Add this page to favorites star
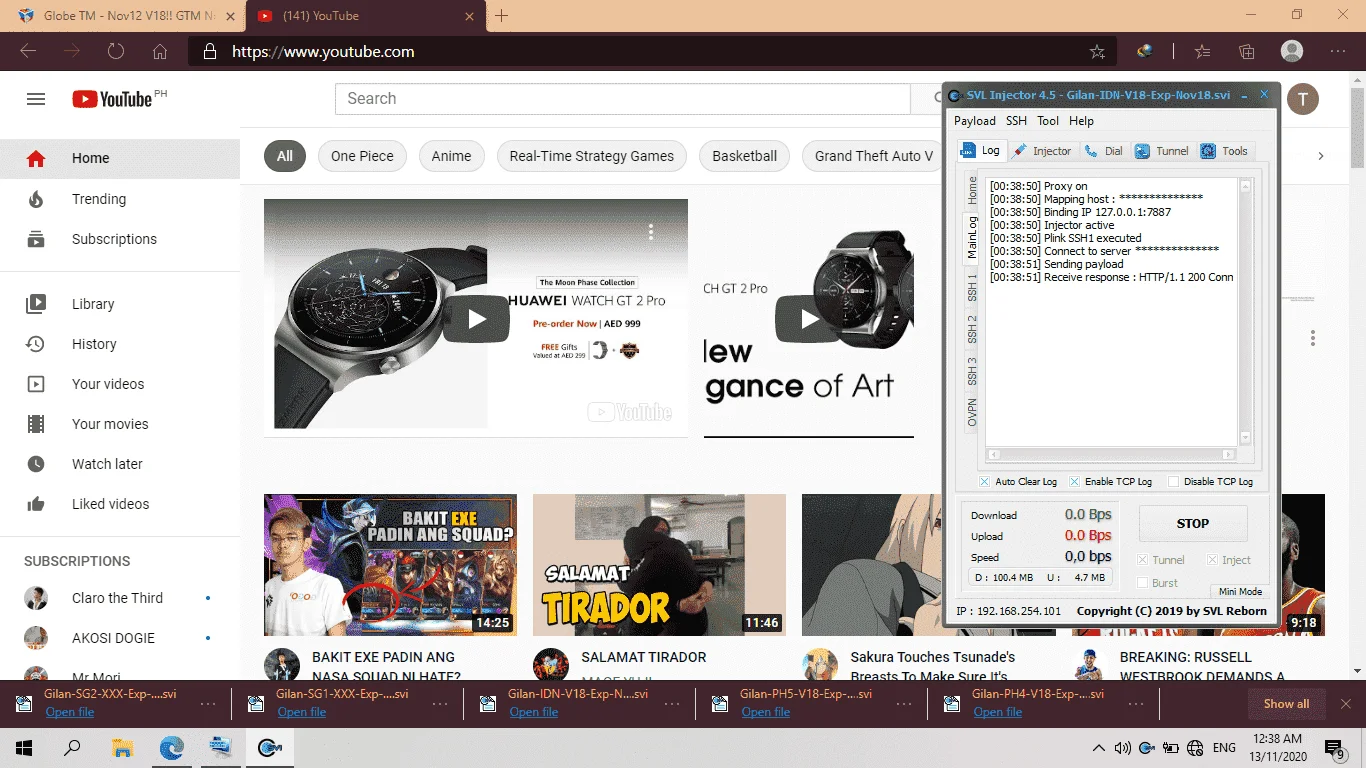 [x=1097, y=52]
